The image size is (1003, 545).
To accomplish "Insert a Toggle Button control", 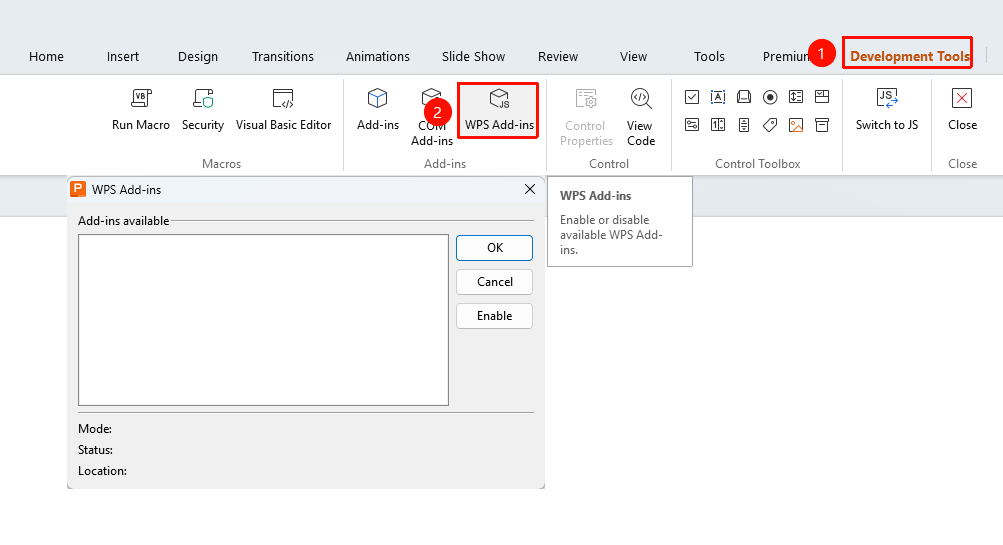I will 691,125.
